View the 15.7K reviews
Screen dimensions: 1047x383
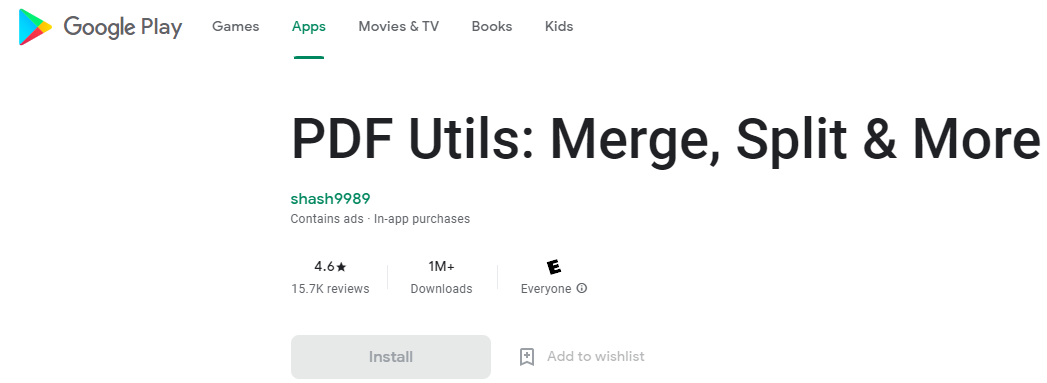[330, 289]
